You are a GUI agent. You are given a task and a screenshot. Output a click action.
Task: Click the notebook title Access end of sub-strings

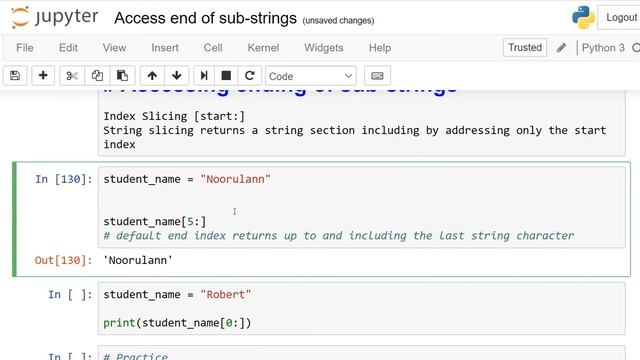click(x=205, y=18)
